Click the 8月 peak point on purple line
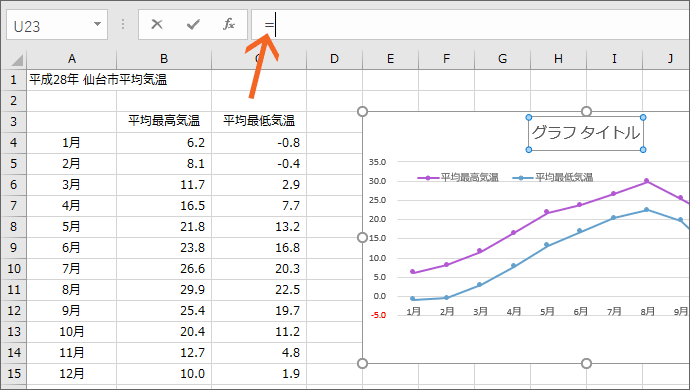 [x=646, y=181]
